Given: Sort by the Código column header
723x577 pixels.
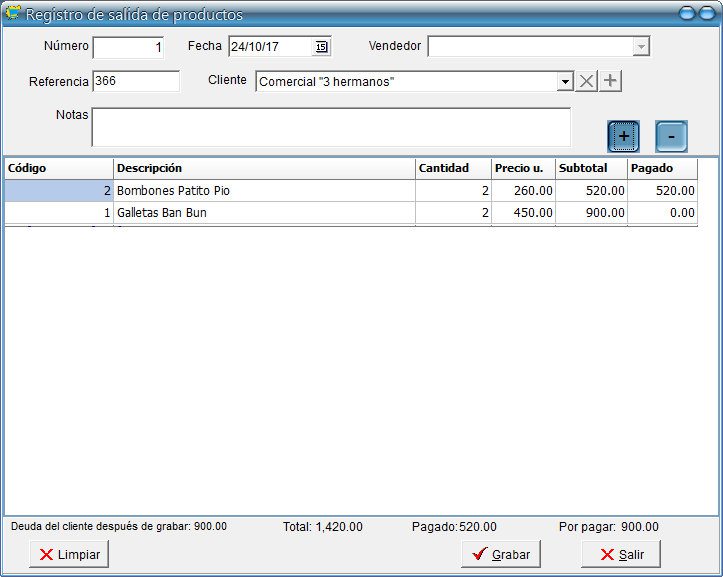Looking at the screenshot, I should click(59, 168).
